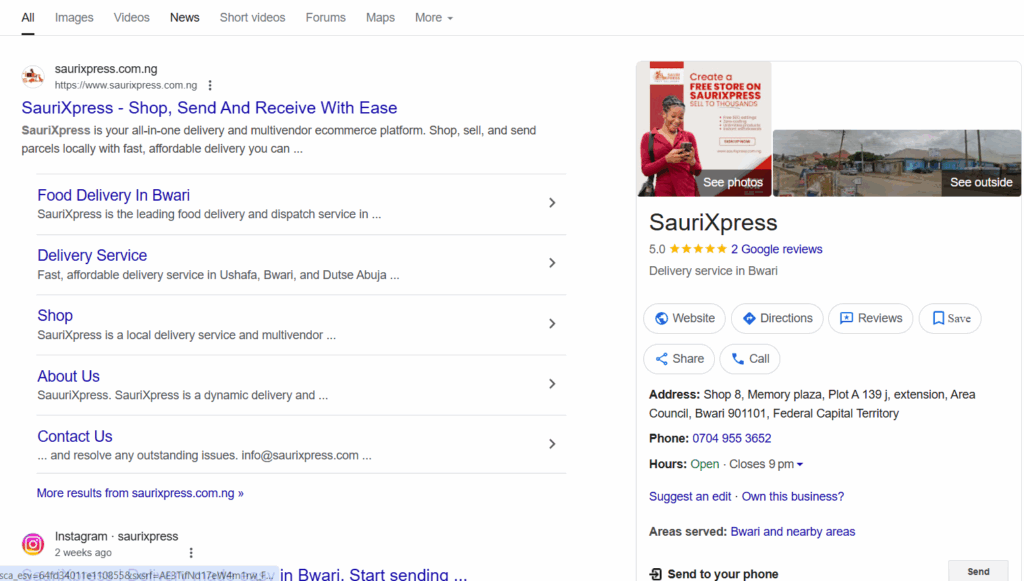Image resolution: width=1024 pixels, height=581 pixels.
Task: Open See photos thumbnail
Action: 704,129
